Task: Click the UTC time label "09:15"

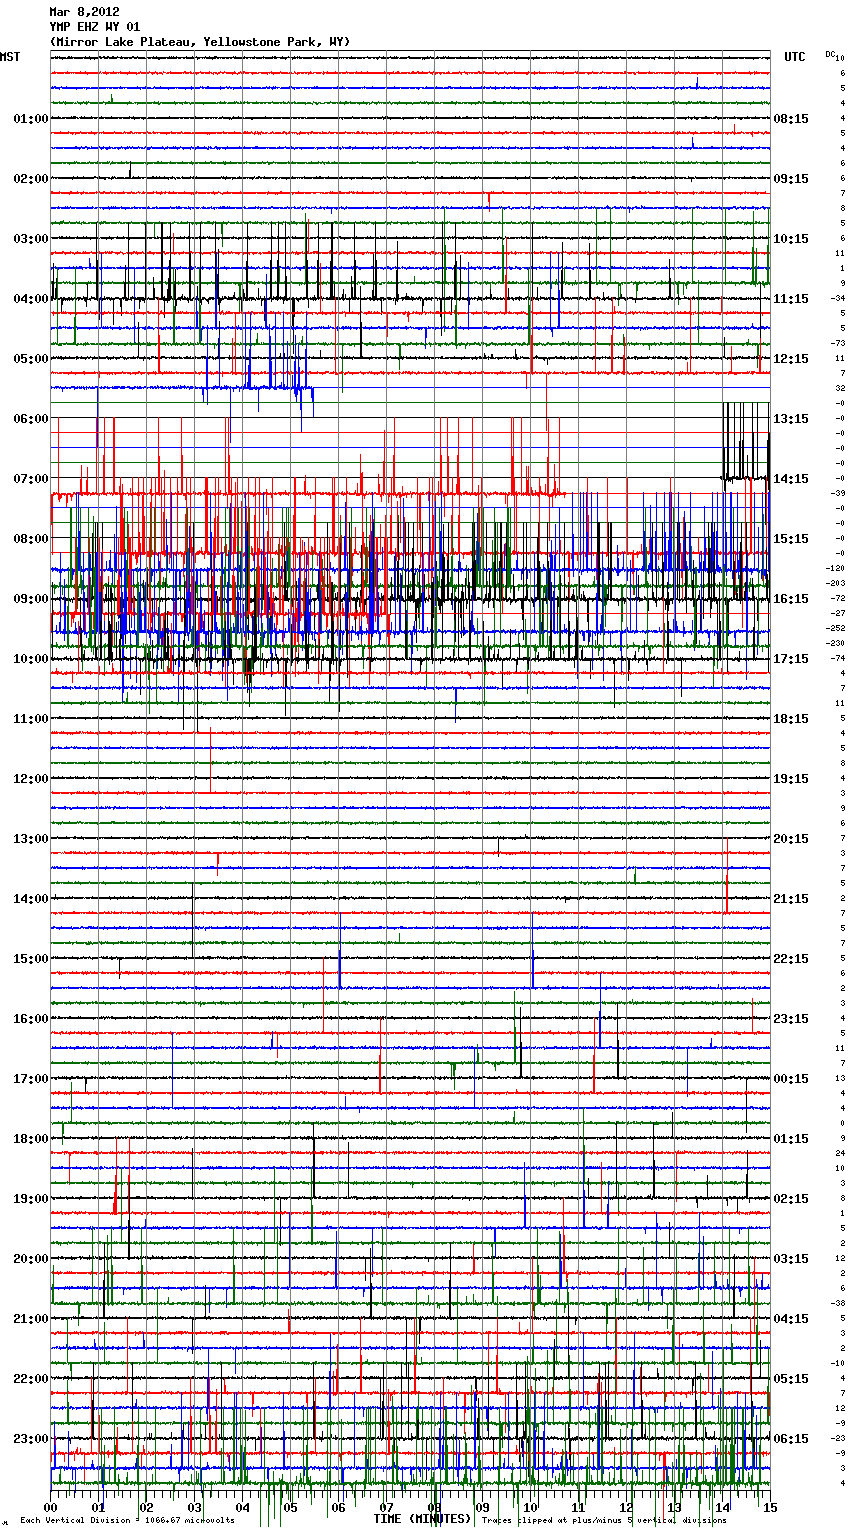Action: point(791,179)
